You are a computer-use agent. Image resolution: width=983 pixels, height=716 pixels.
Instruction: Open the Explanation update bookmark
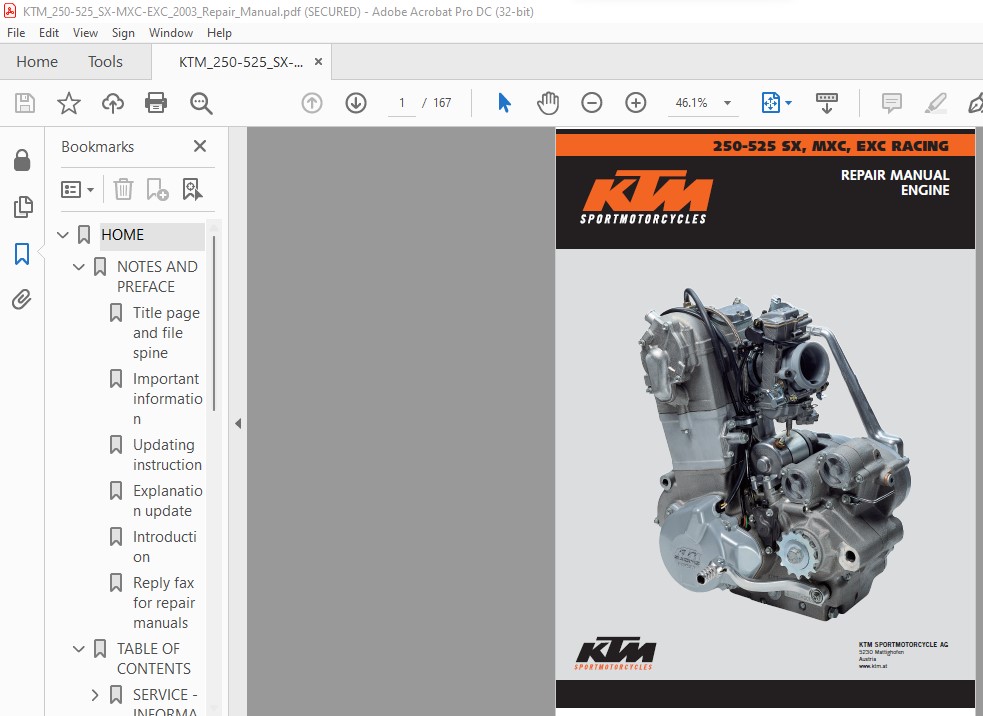[x=167, y=501]
